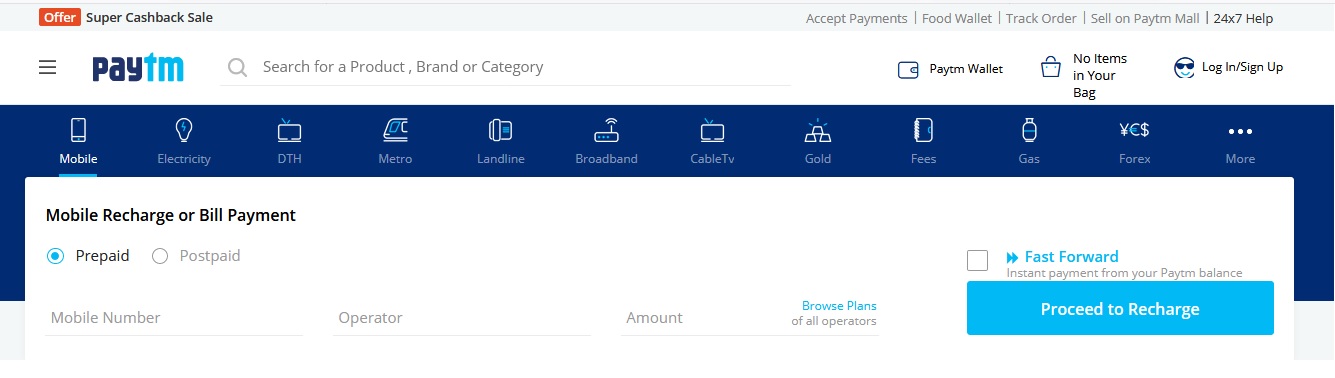Switch to the Broadband tab label
1335x378 pixels.
(x=607, y=159)
